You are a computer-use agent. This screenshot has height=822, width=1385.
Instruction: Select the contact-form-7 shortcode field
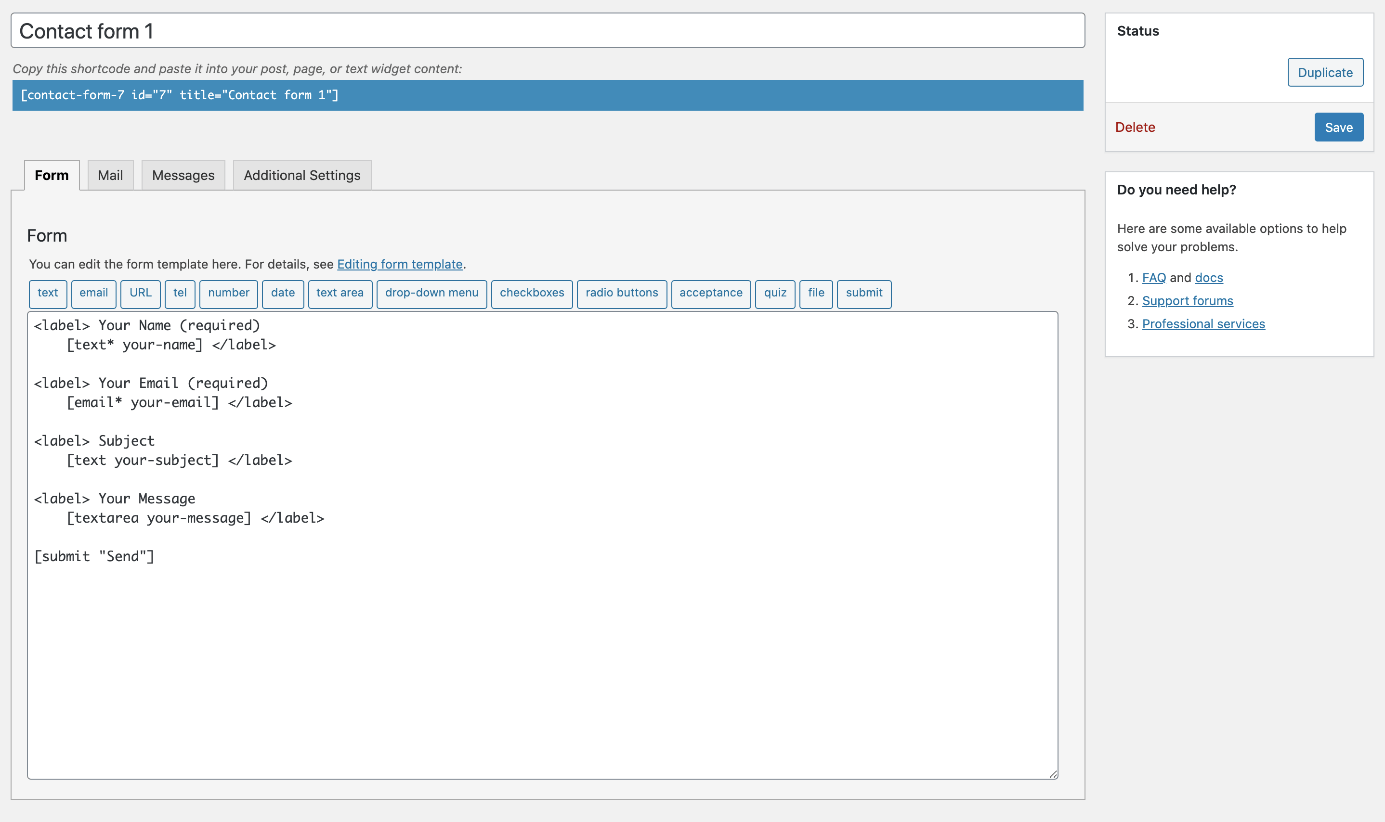pos(548,95)
